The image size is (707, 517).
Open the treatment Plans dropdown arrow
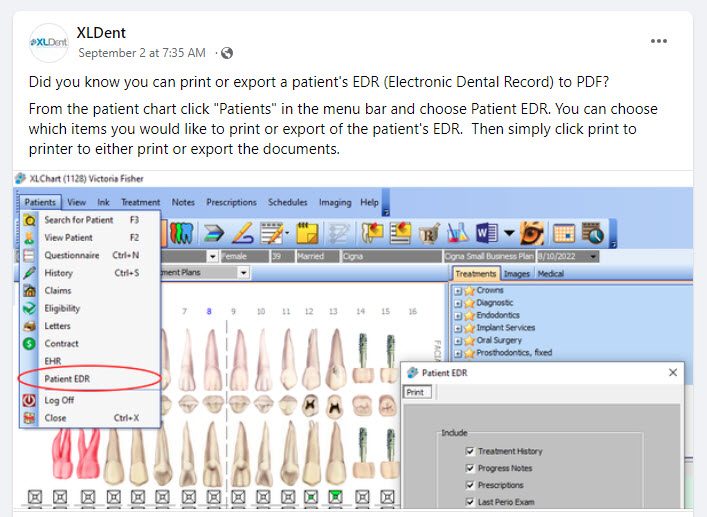click(243, 273)
